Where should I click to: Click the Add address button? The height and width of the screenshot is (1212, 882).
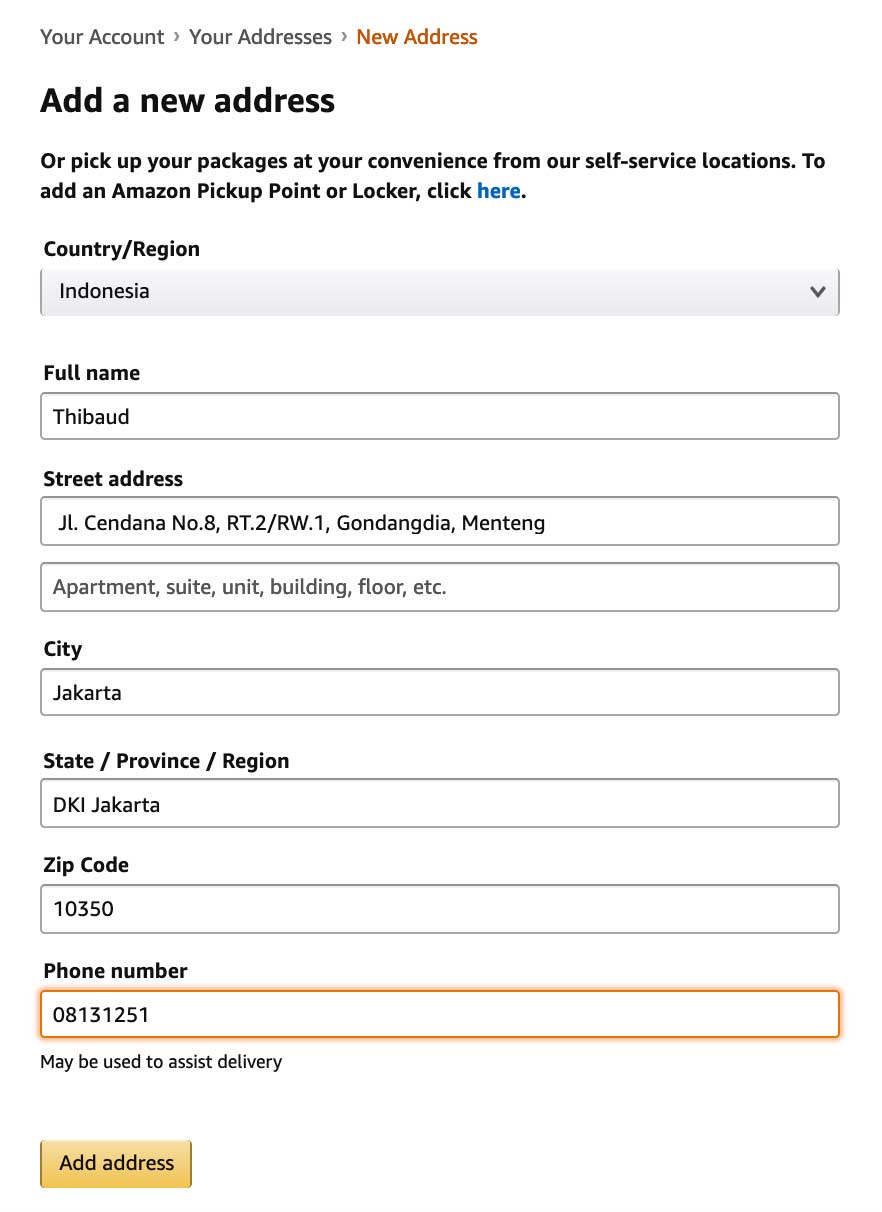115,1163
